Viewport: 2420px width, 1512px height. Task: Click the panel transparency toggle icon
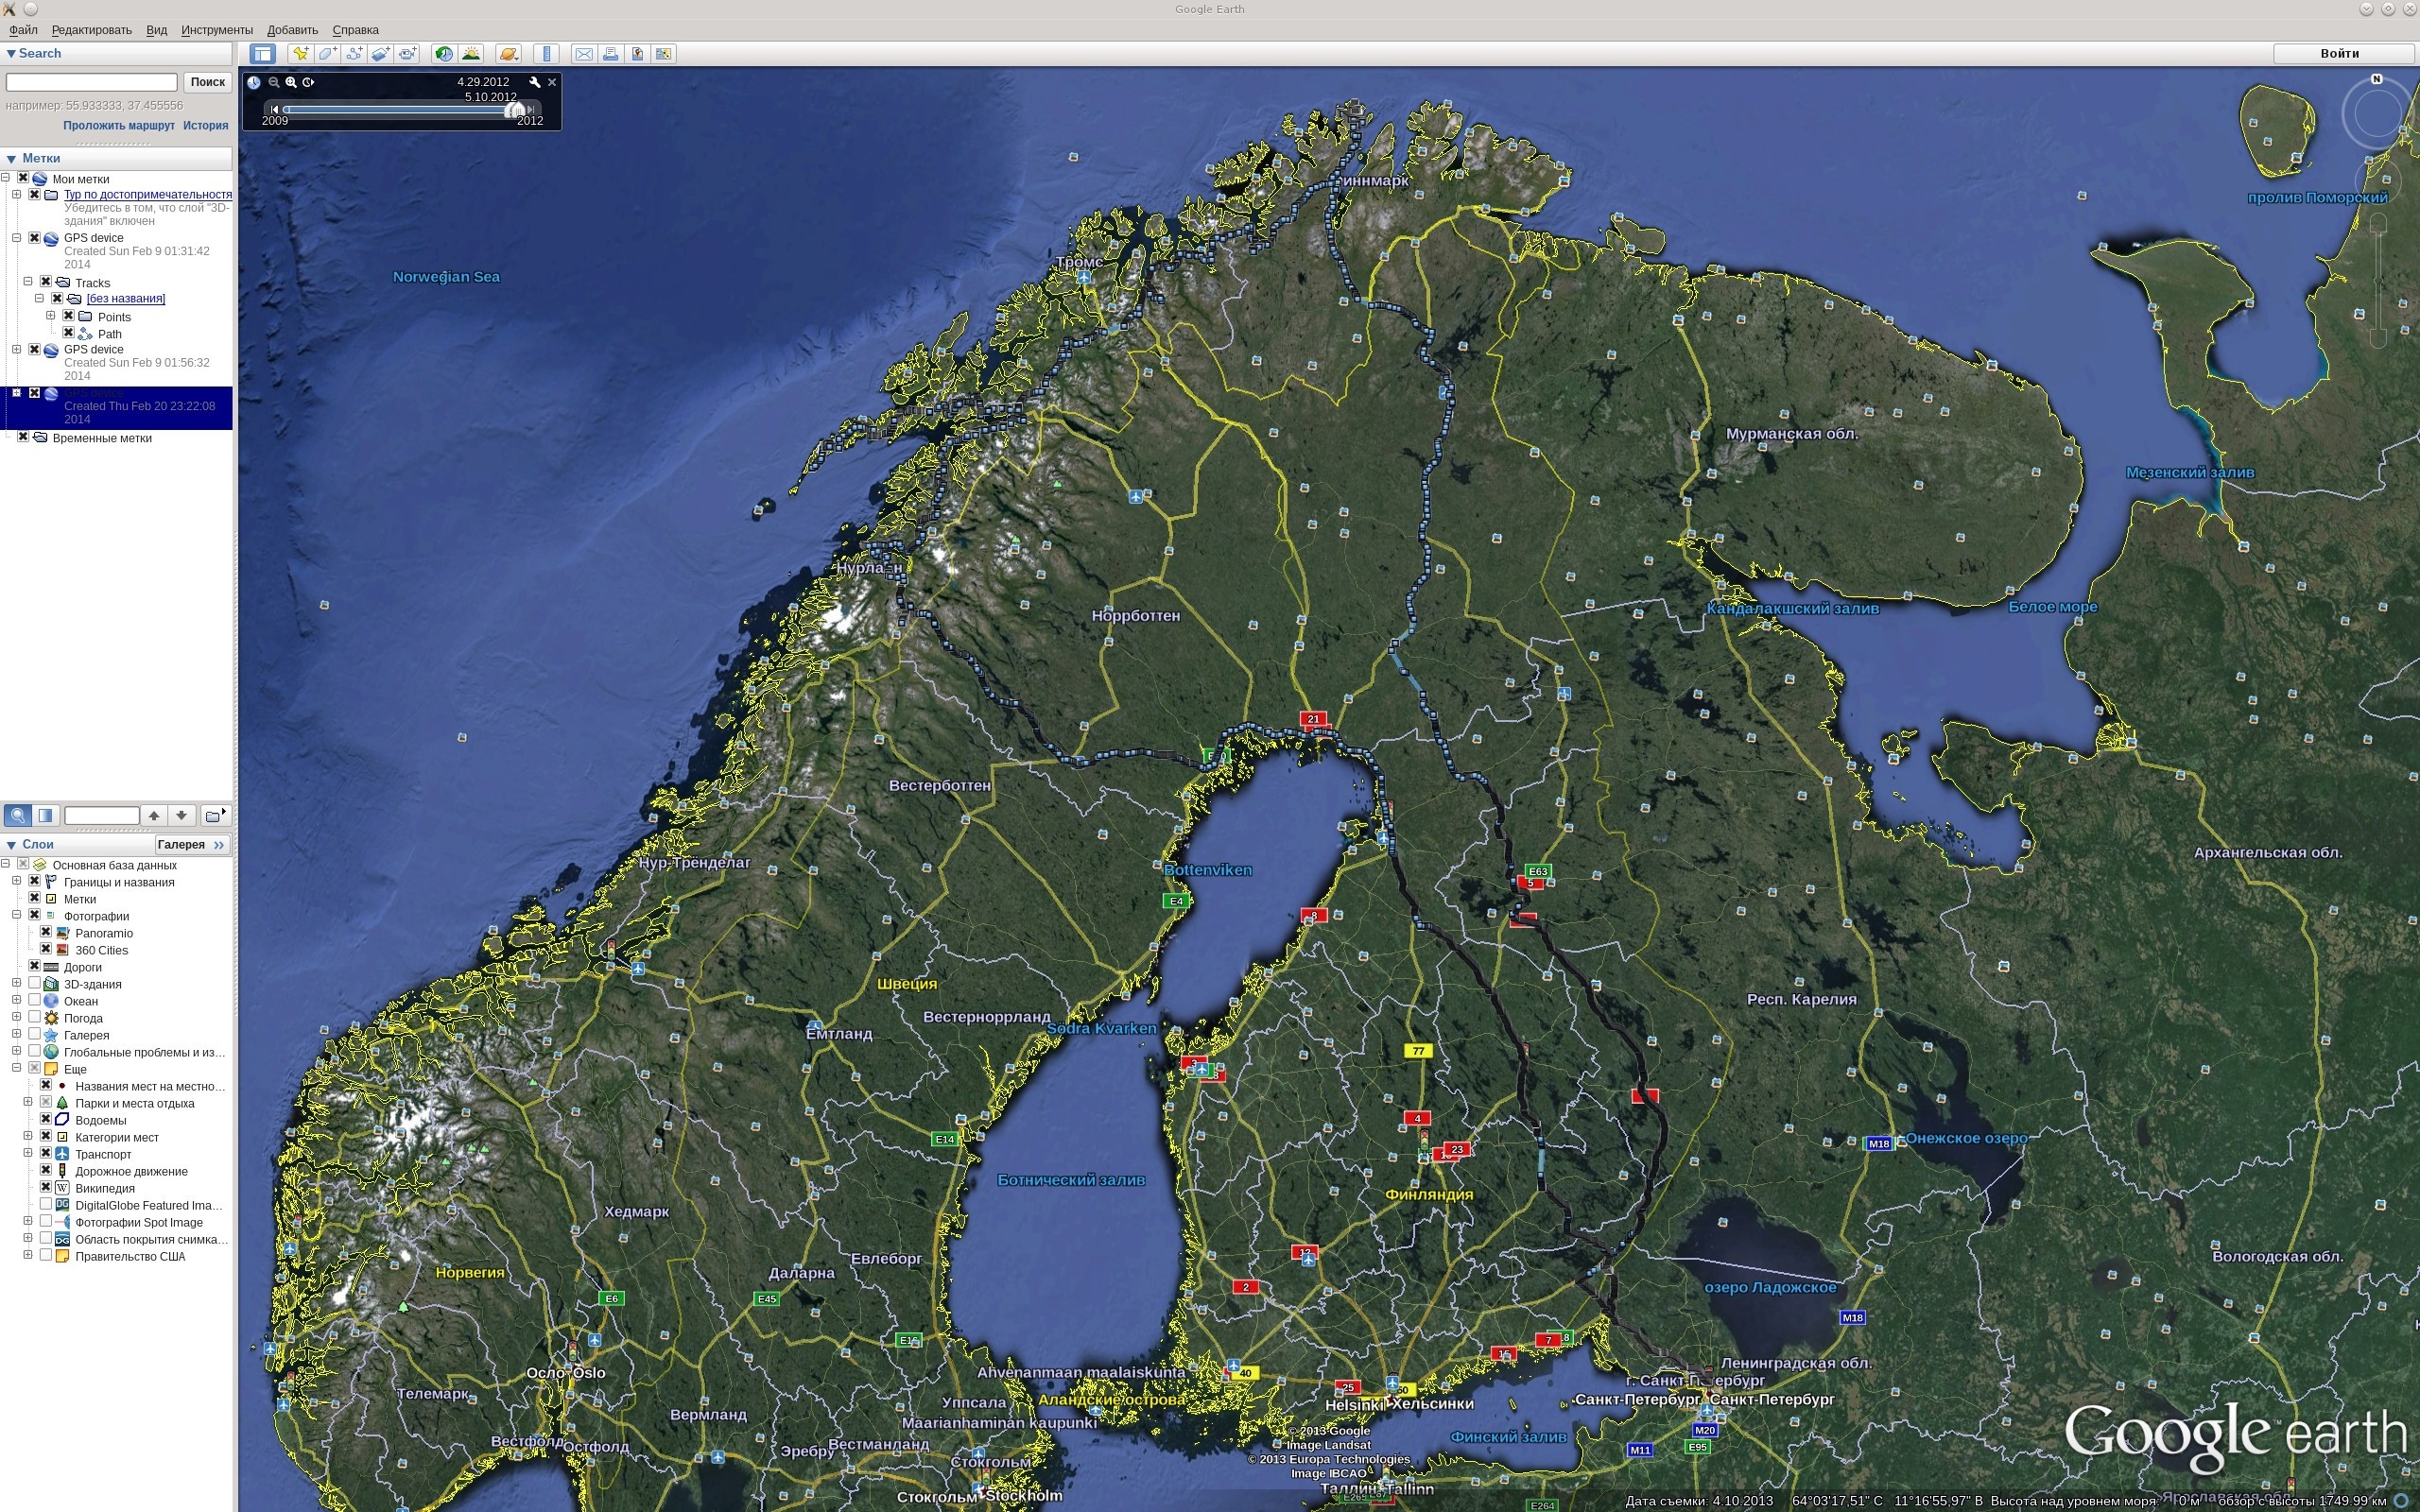(46, 816)
